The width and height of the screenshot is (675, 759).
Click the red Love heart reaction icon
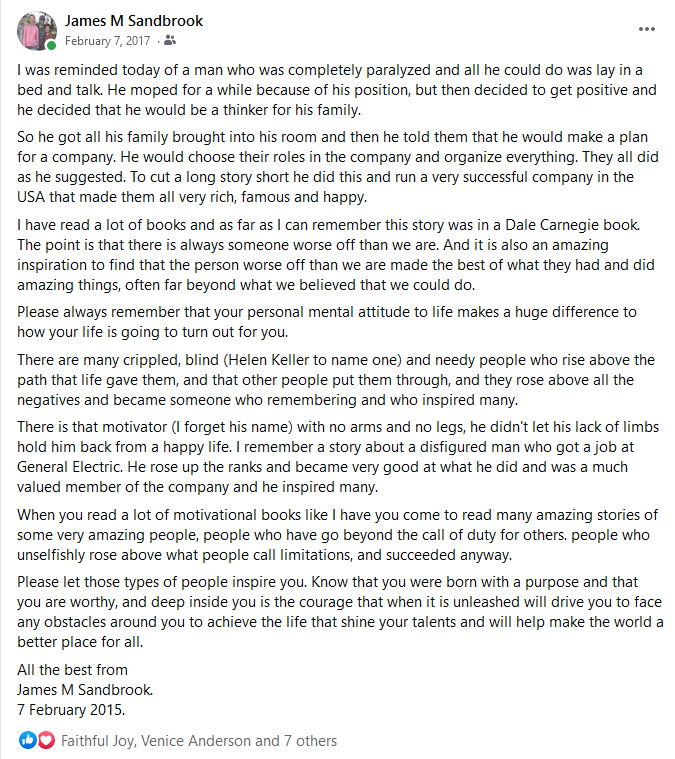click(x=45, y=741)
